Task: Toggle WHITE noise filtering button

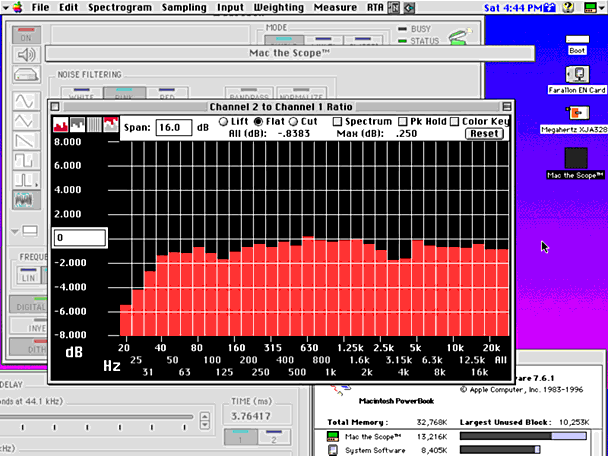Action: click(x=81, y=93)
